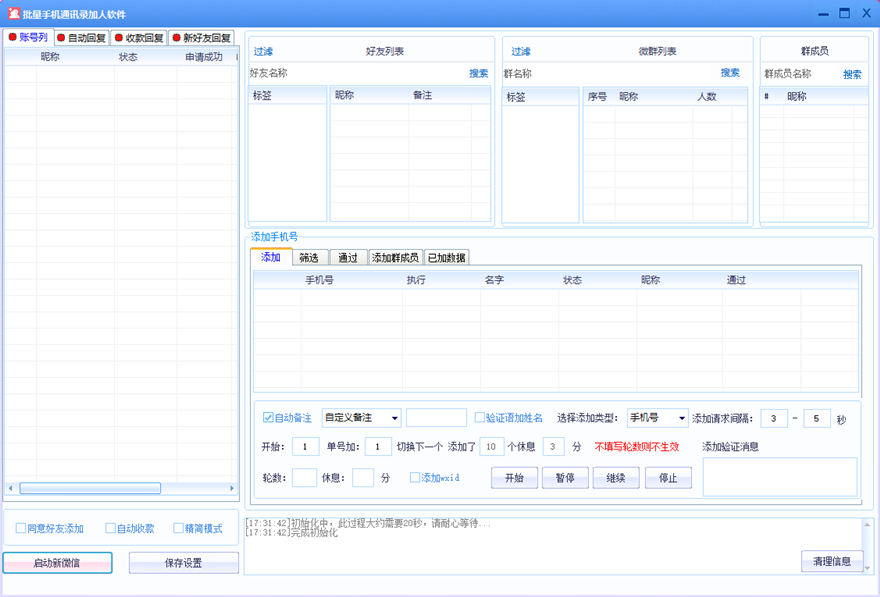Click the 轮数 input field
This screenshot has width=880, height=597.
pyautogui.click(x=305, y=478)
